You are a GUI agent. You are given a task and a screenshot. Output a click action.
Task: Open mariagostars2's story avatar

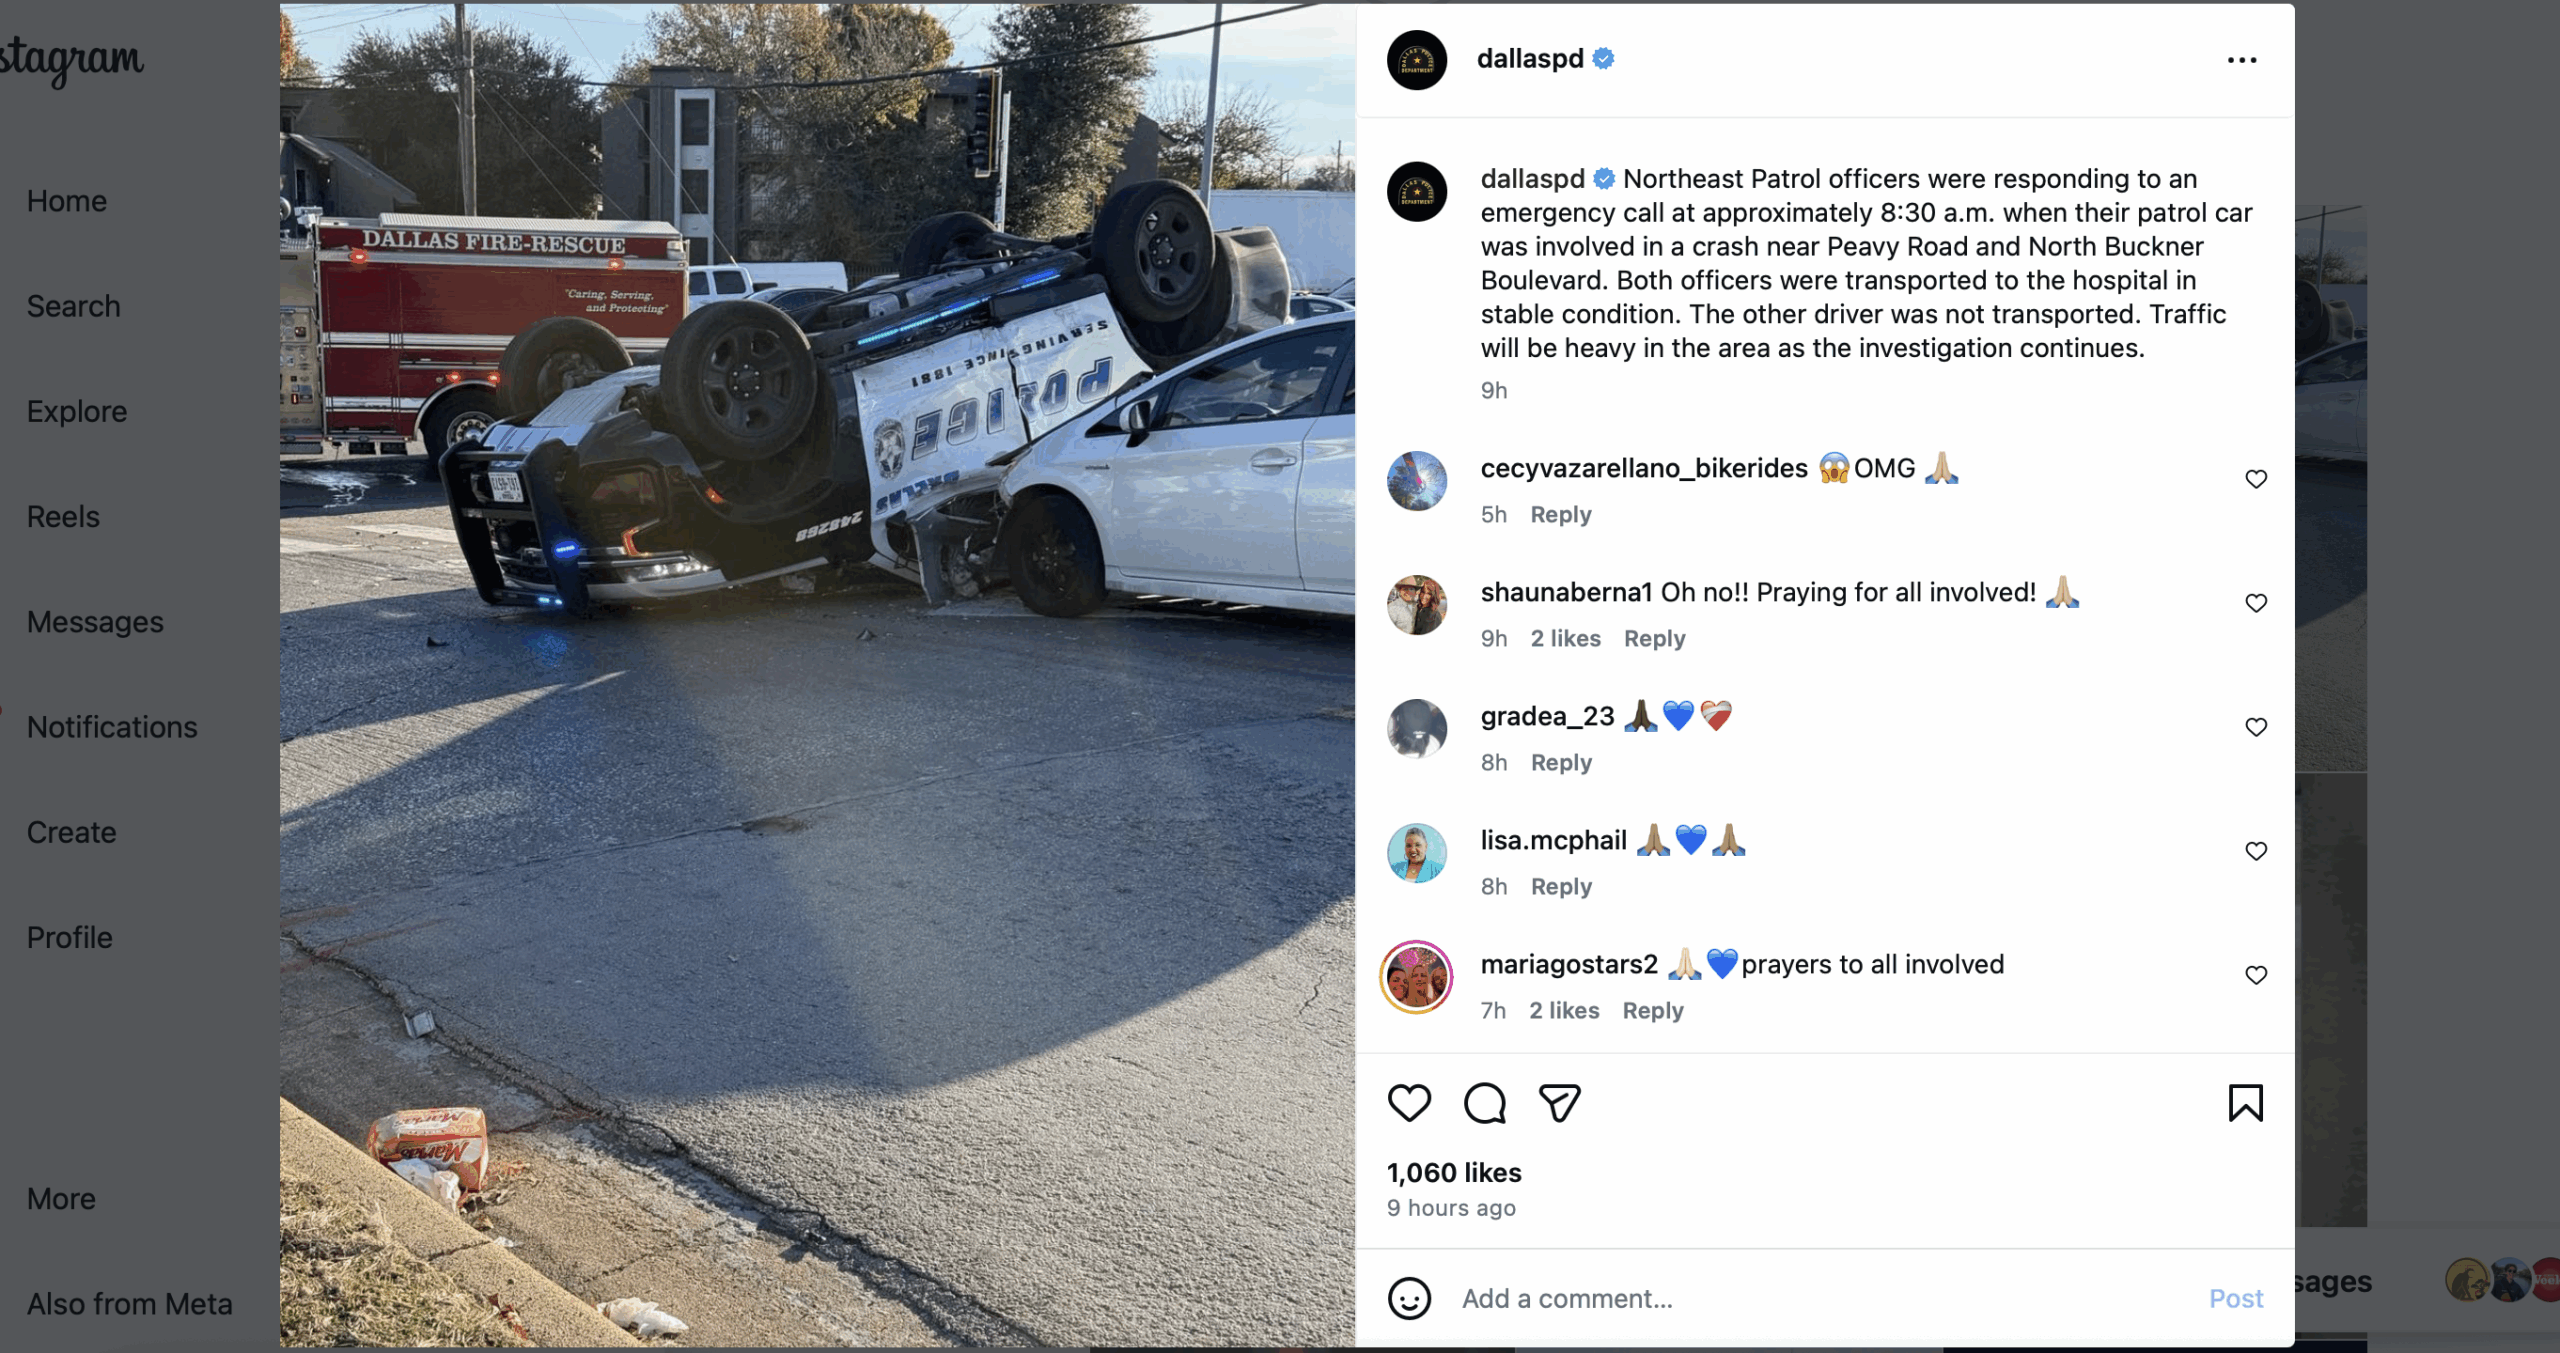[1416, 977]
